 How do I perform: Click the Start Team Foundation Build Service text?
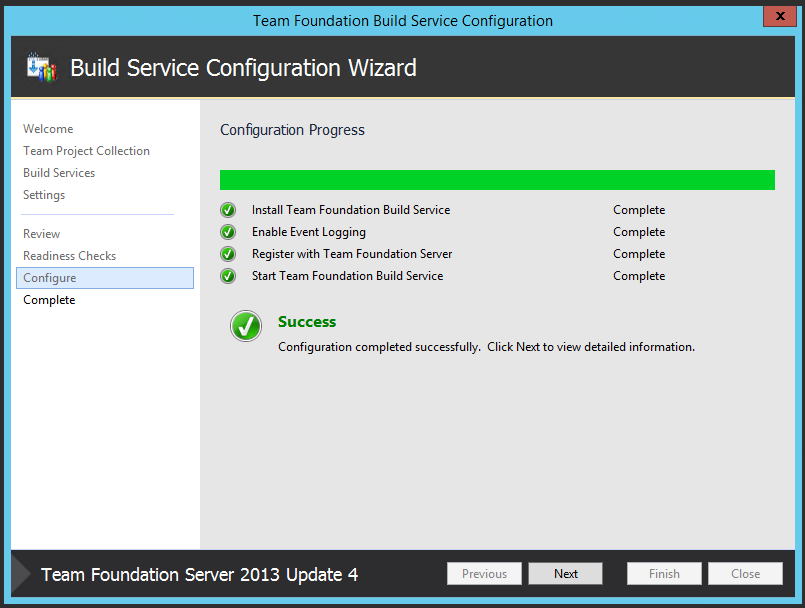coord(347,276)
